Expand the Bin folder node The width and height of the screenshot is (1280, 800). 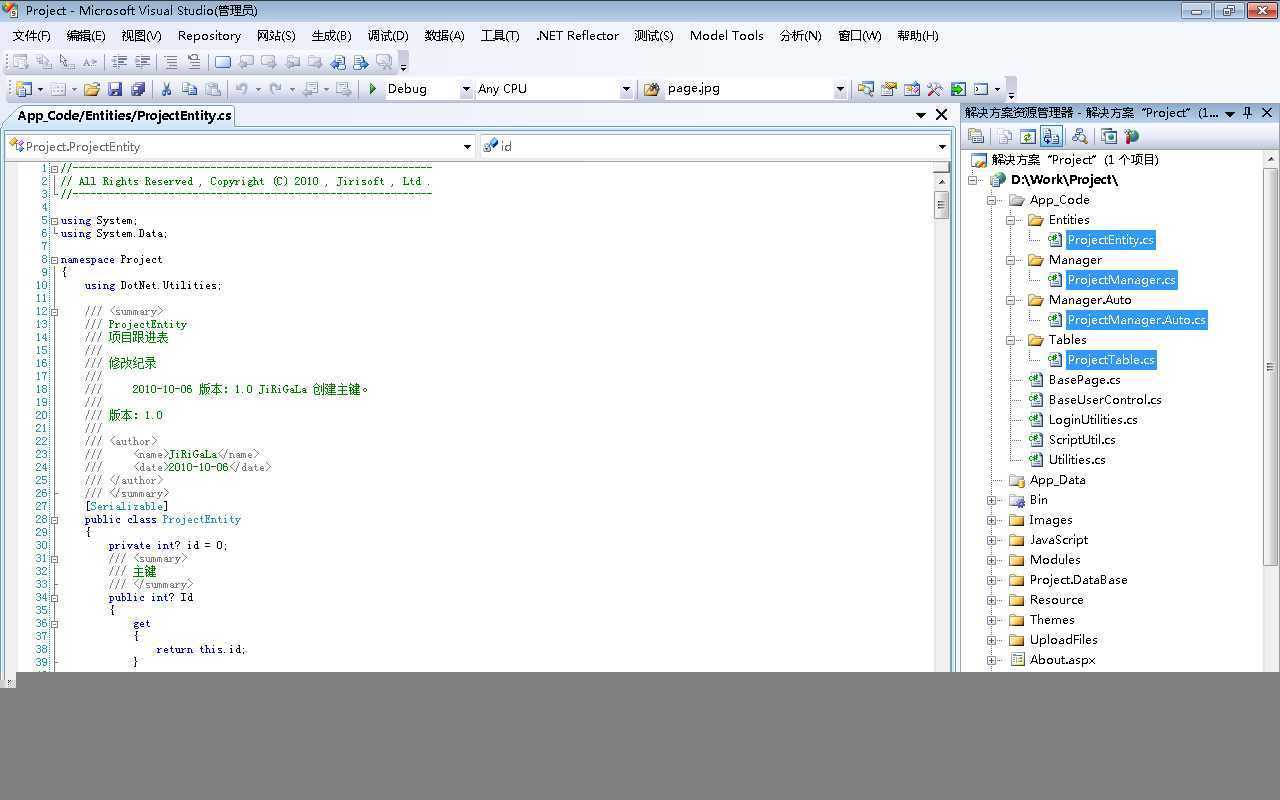pos(992,500)
